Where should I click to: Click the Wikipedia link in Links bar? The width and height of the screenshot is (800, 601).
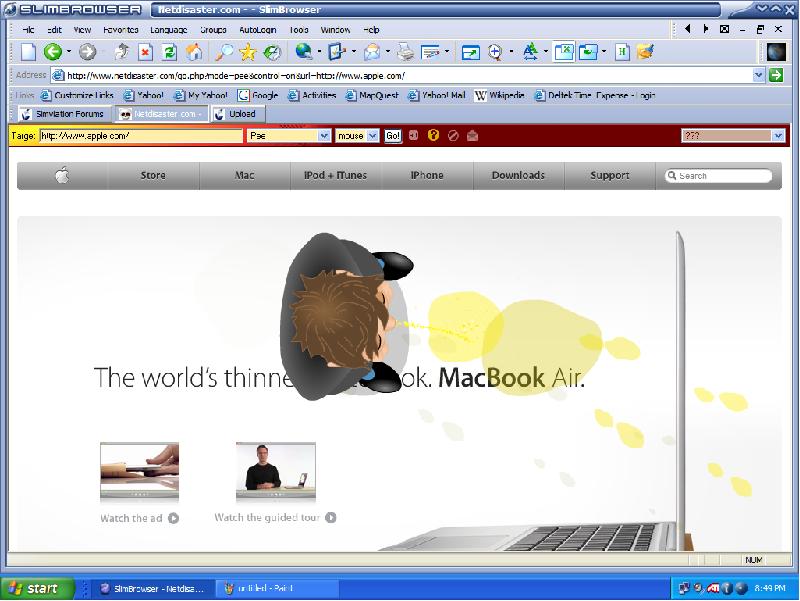(x=499, y=96)
